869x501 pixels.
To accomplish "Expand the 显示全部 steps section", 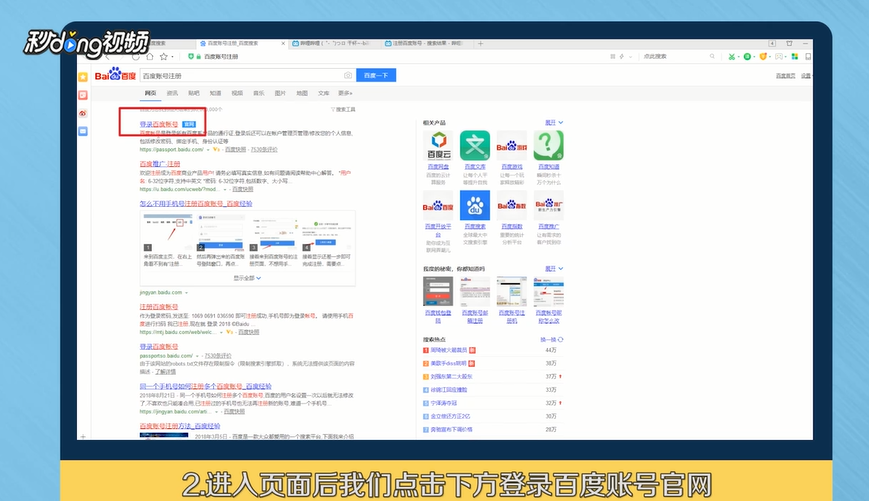I will click(x=247, y=278).
